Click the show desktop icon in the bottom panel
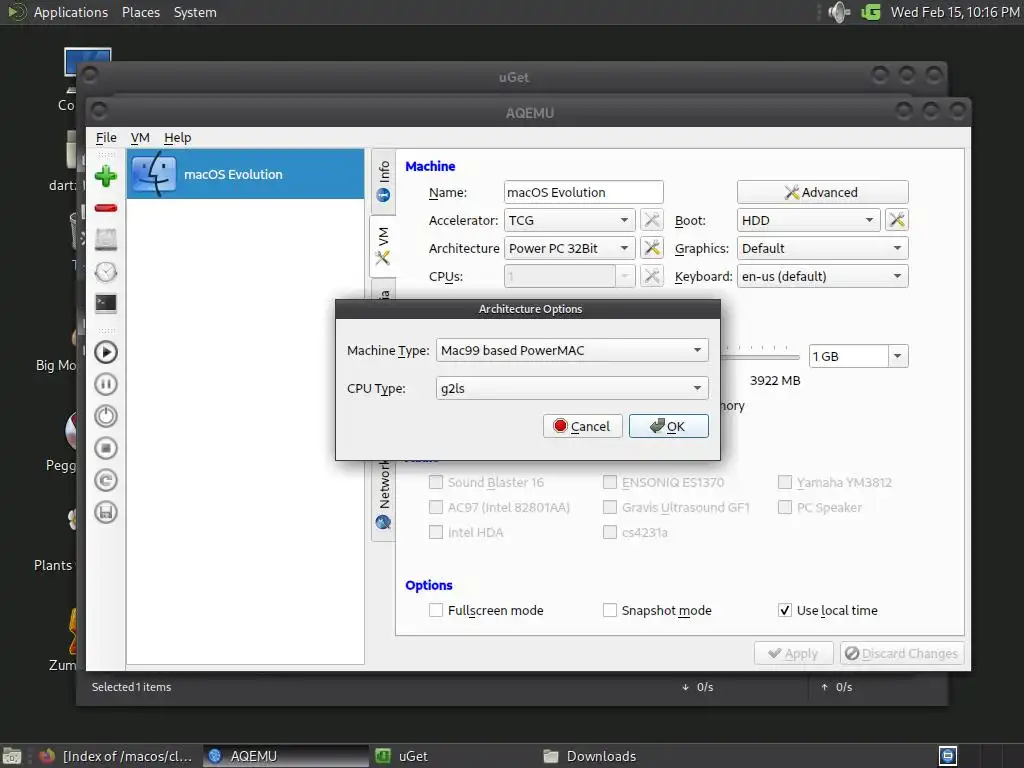Viewport: 1024px width, 768px height. (12, 756)
